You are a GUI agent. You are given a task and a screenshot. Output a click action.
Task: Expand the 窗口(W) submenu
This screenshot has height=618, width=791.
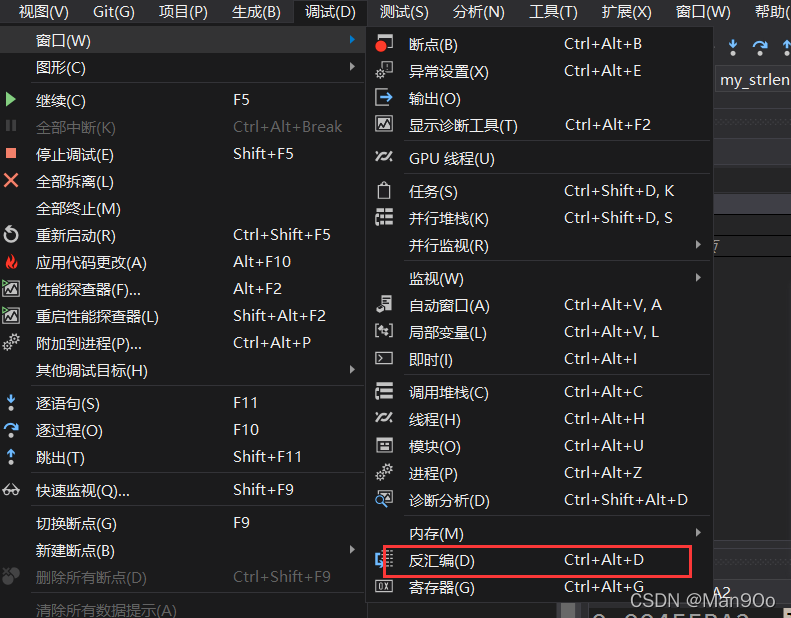click(182, 40)
